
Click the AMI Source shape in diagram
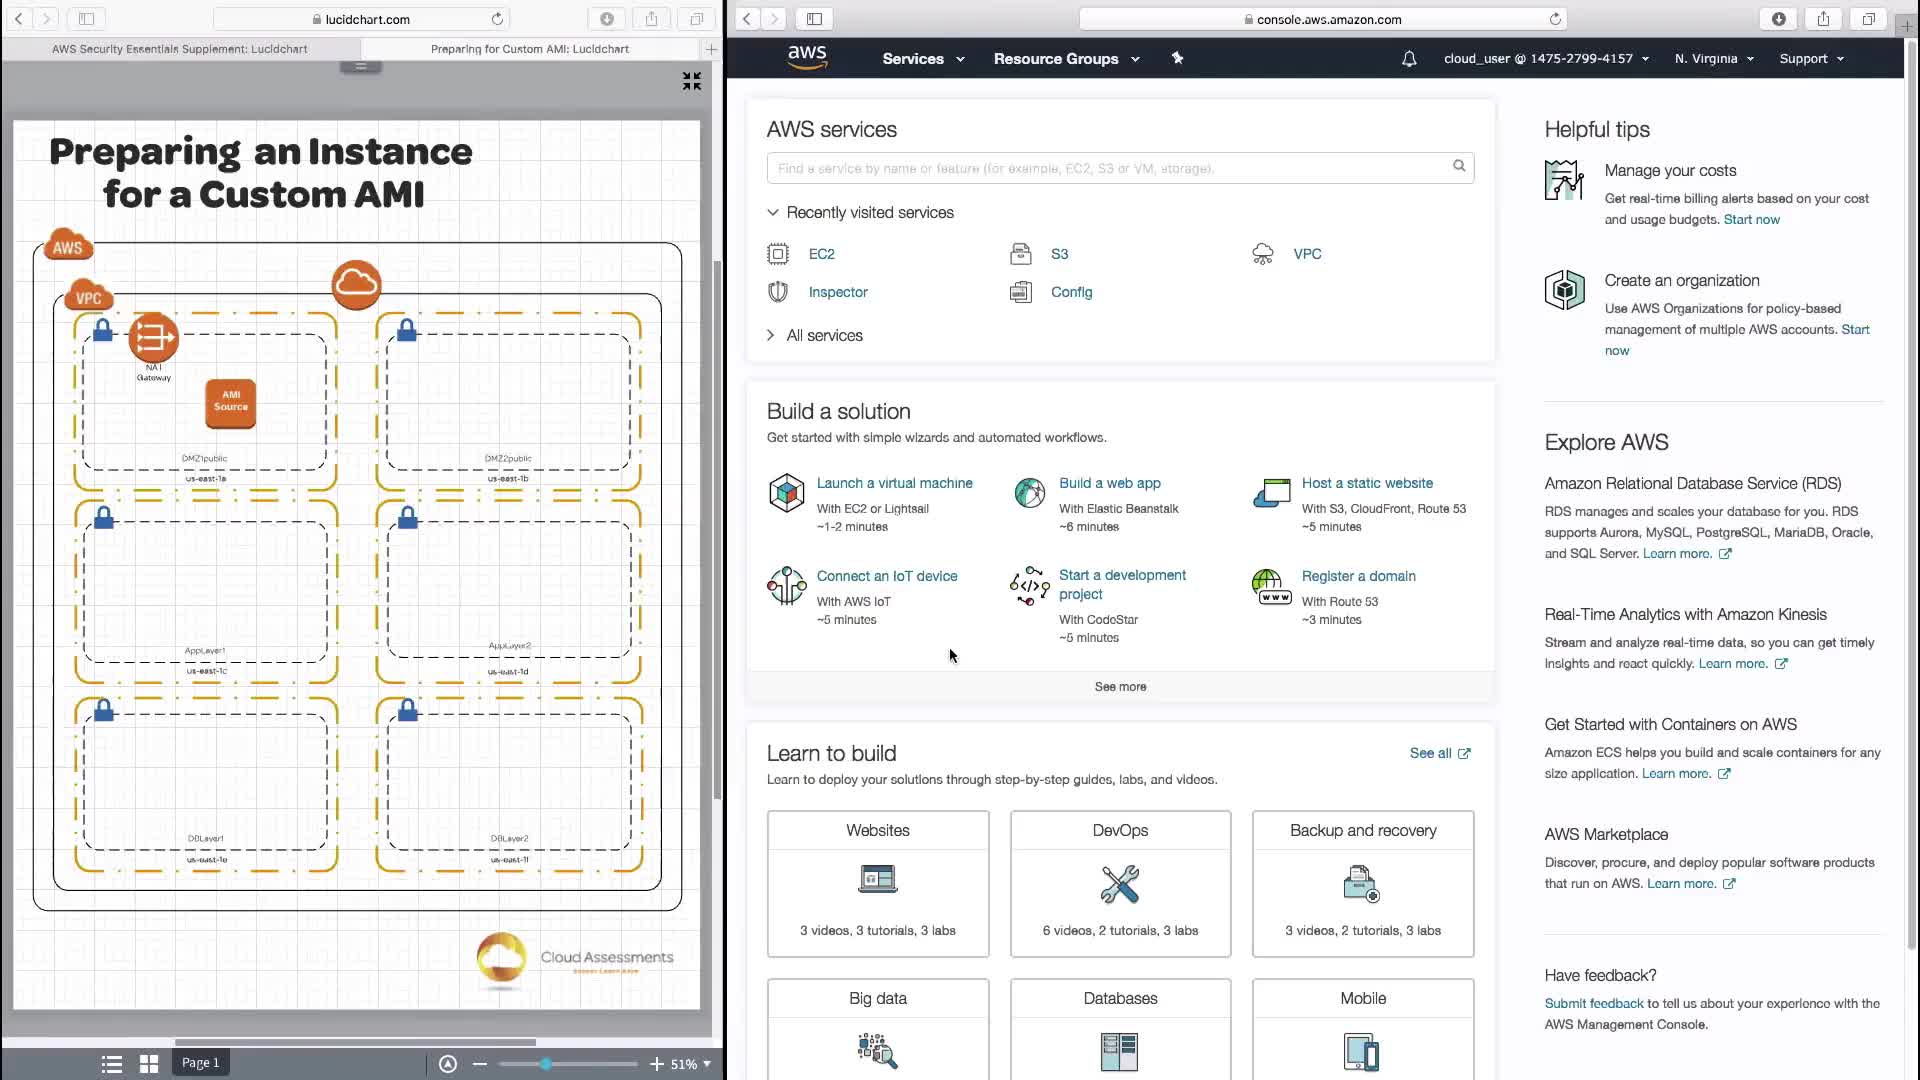coord(231,402)
